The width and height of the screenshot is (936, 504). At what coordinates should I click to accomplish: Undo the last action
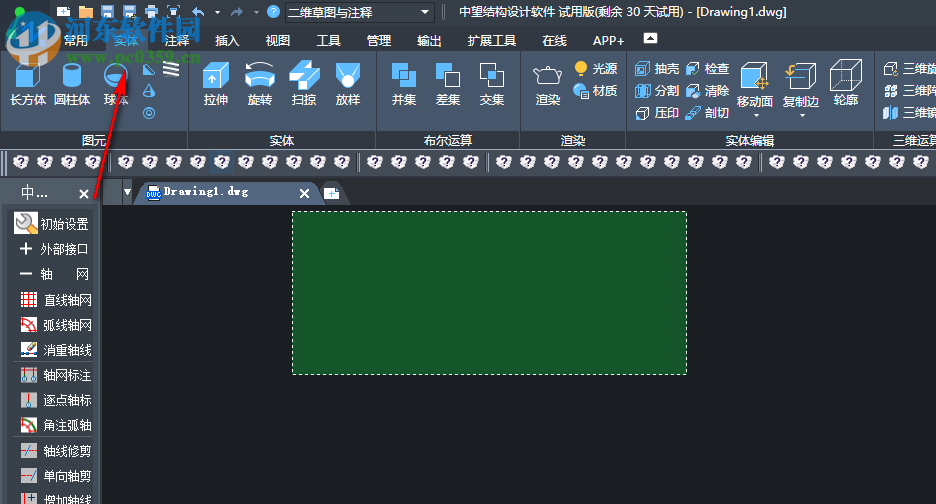coord(199,11)
